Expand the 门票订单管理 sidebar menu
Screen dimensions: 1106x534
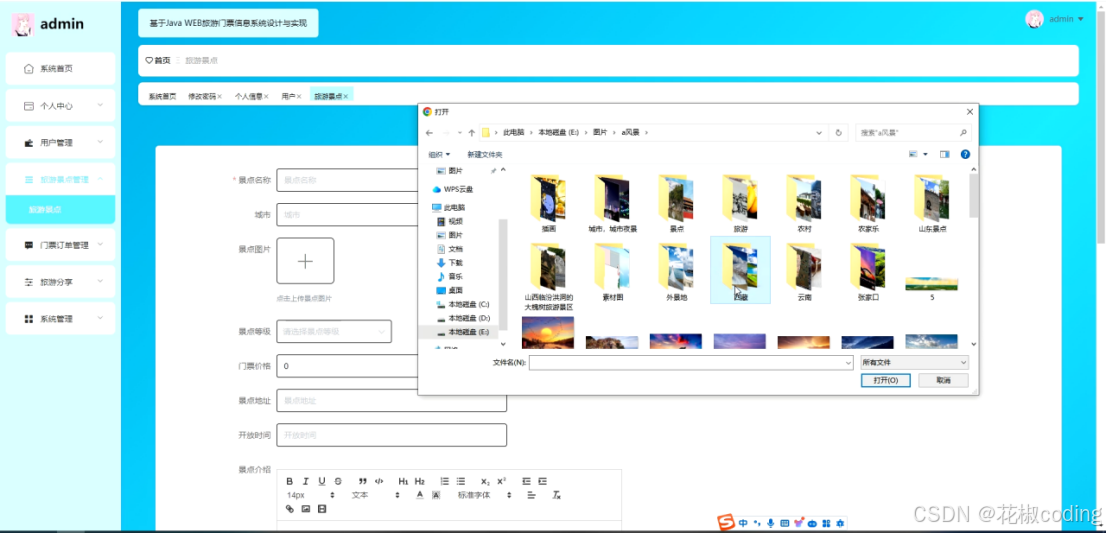pyautogui.click(x=60, y=245)
